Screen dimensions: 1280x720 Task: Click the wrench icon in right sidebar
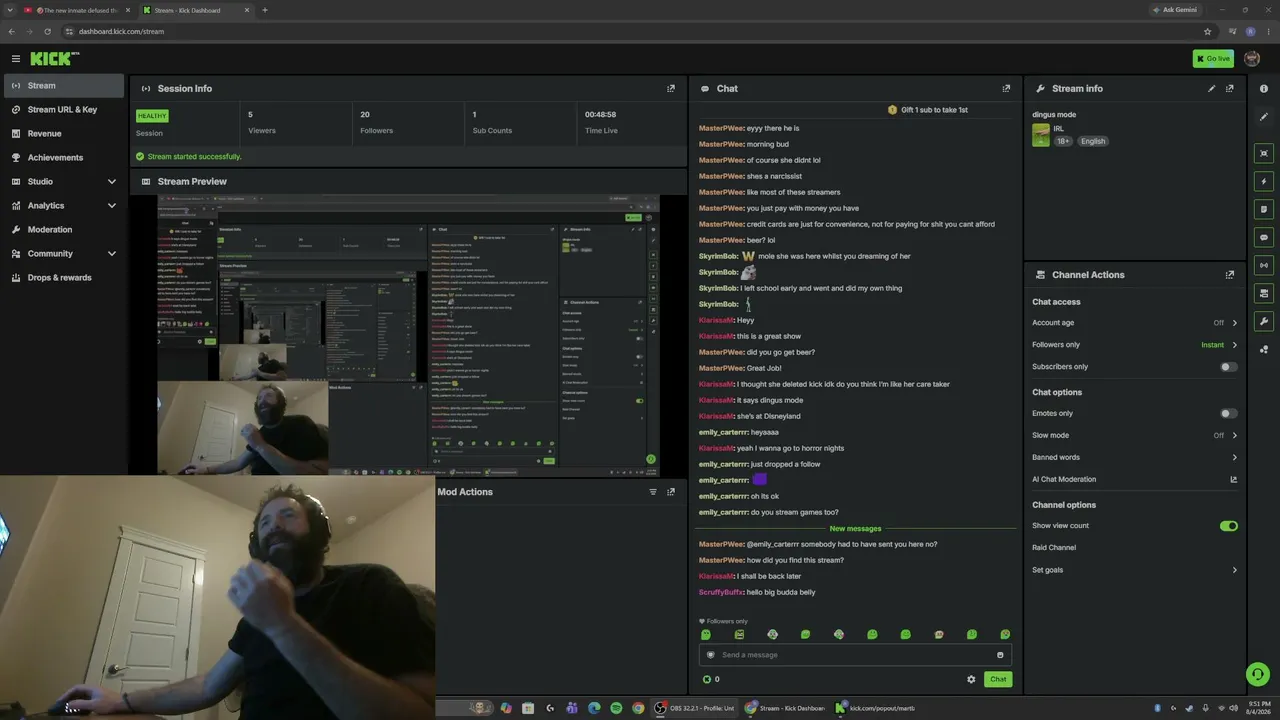pyautogui.click(x=1264, y=321)
